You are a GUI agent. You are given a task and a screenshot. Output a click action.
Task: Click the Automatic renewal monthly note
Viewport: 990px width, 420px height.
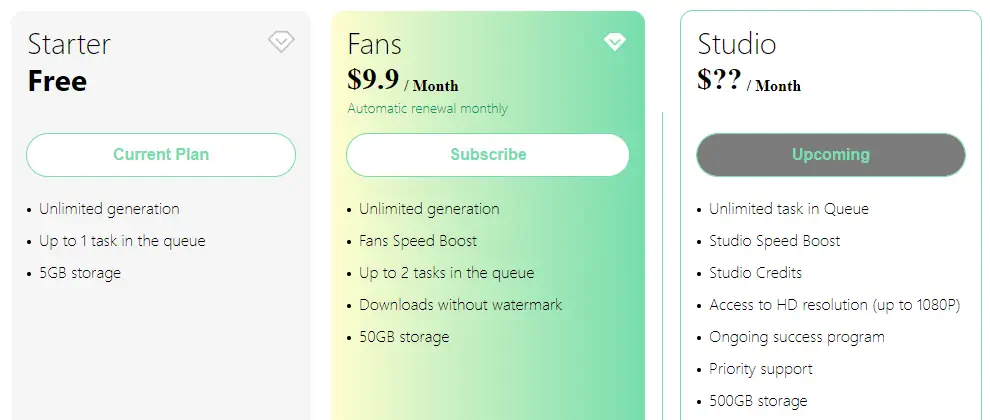tap(427, 109)
